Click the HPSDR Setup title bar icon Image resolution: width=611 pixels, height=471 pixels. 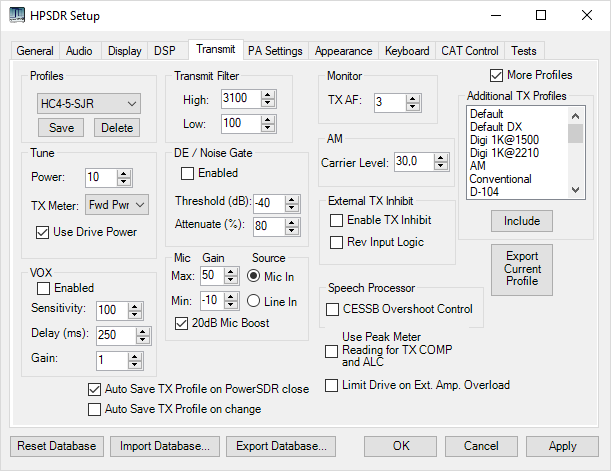17,15
